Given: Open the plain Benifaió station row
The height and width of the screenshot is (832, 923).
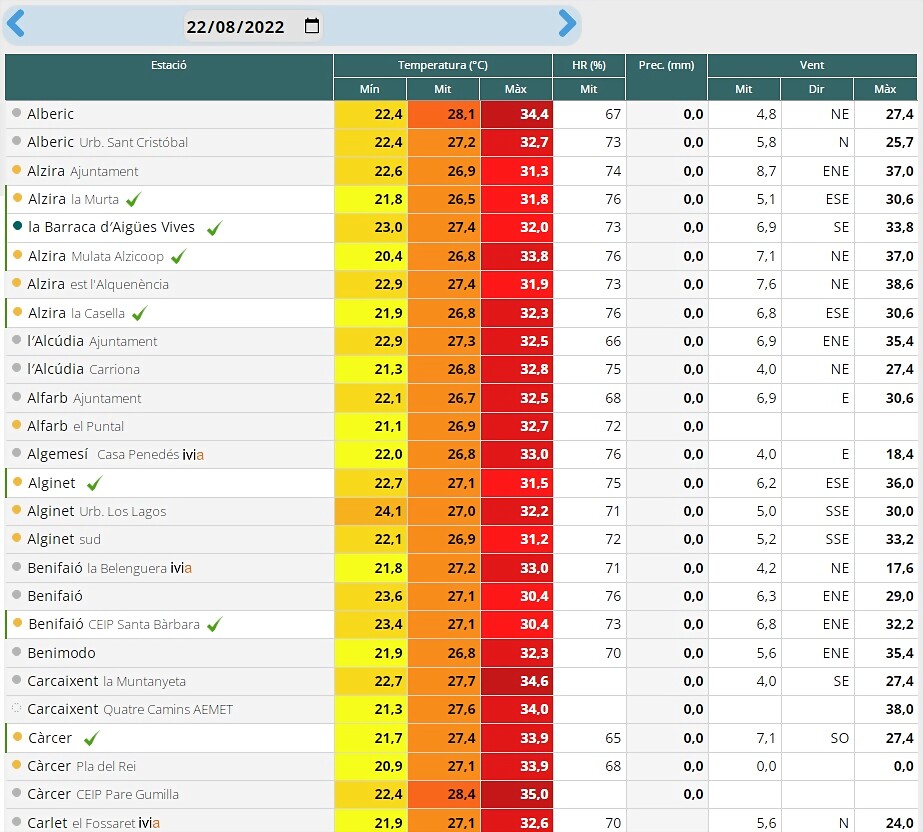Looking at the screenshot, I should tap(55, 596).
